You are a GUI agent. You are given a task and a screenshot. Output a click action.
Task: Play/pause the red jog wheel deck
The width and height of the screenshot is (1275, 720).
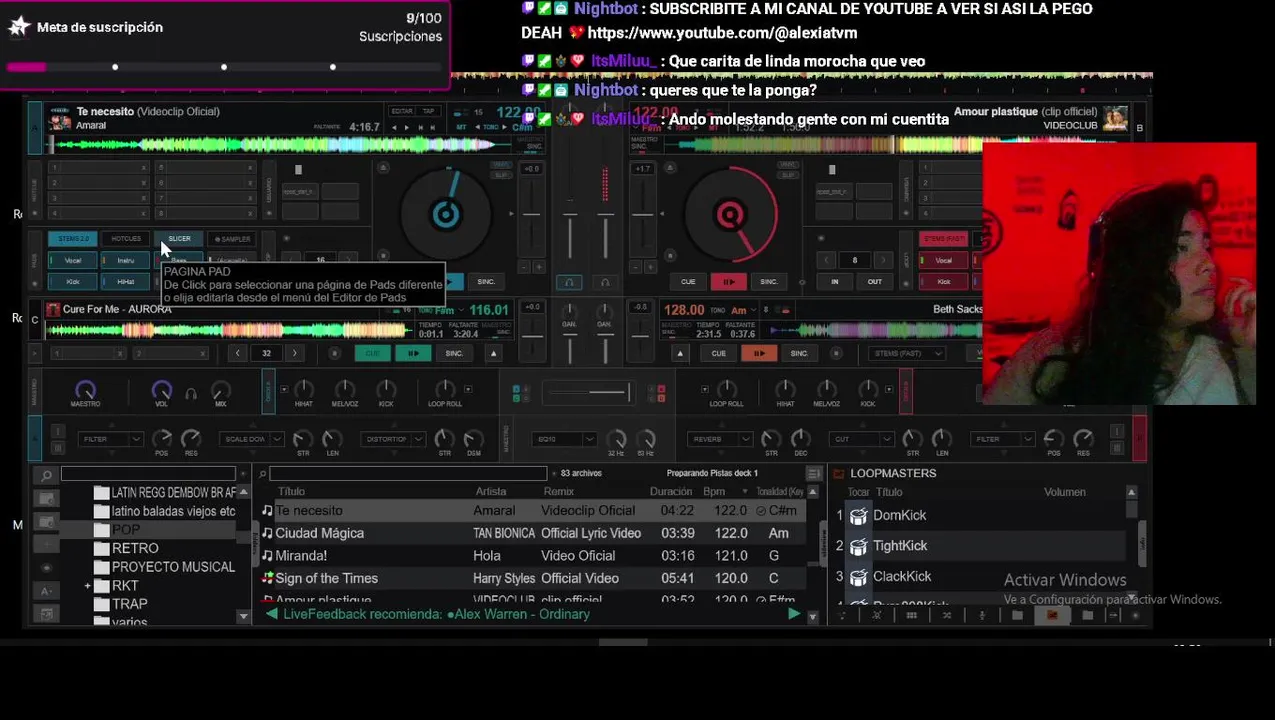coord(729,282)
